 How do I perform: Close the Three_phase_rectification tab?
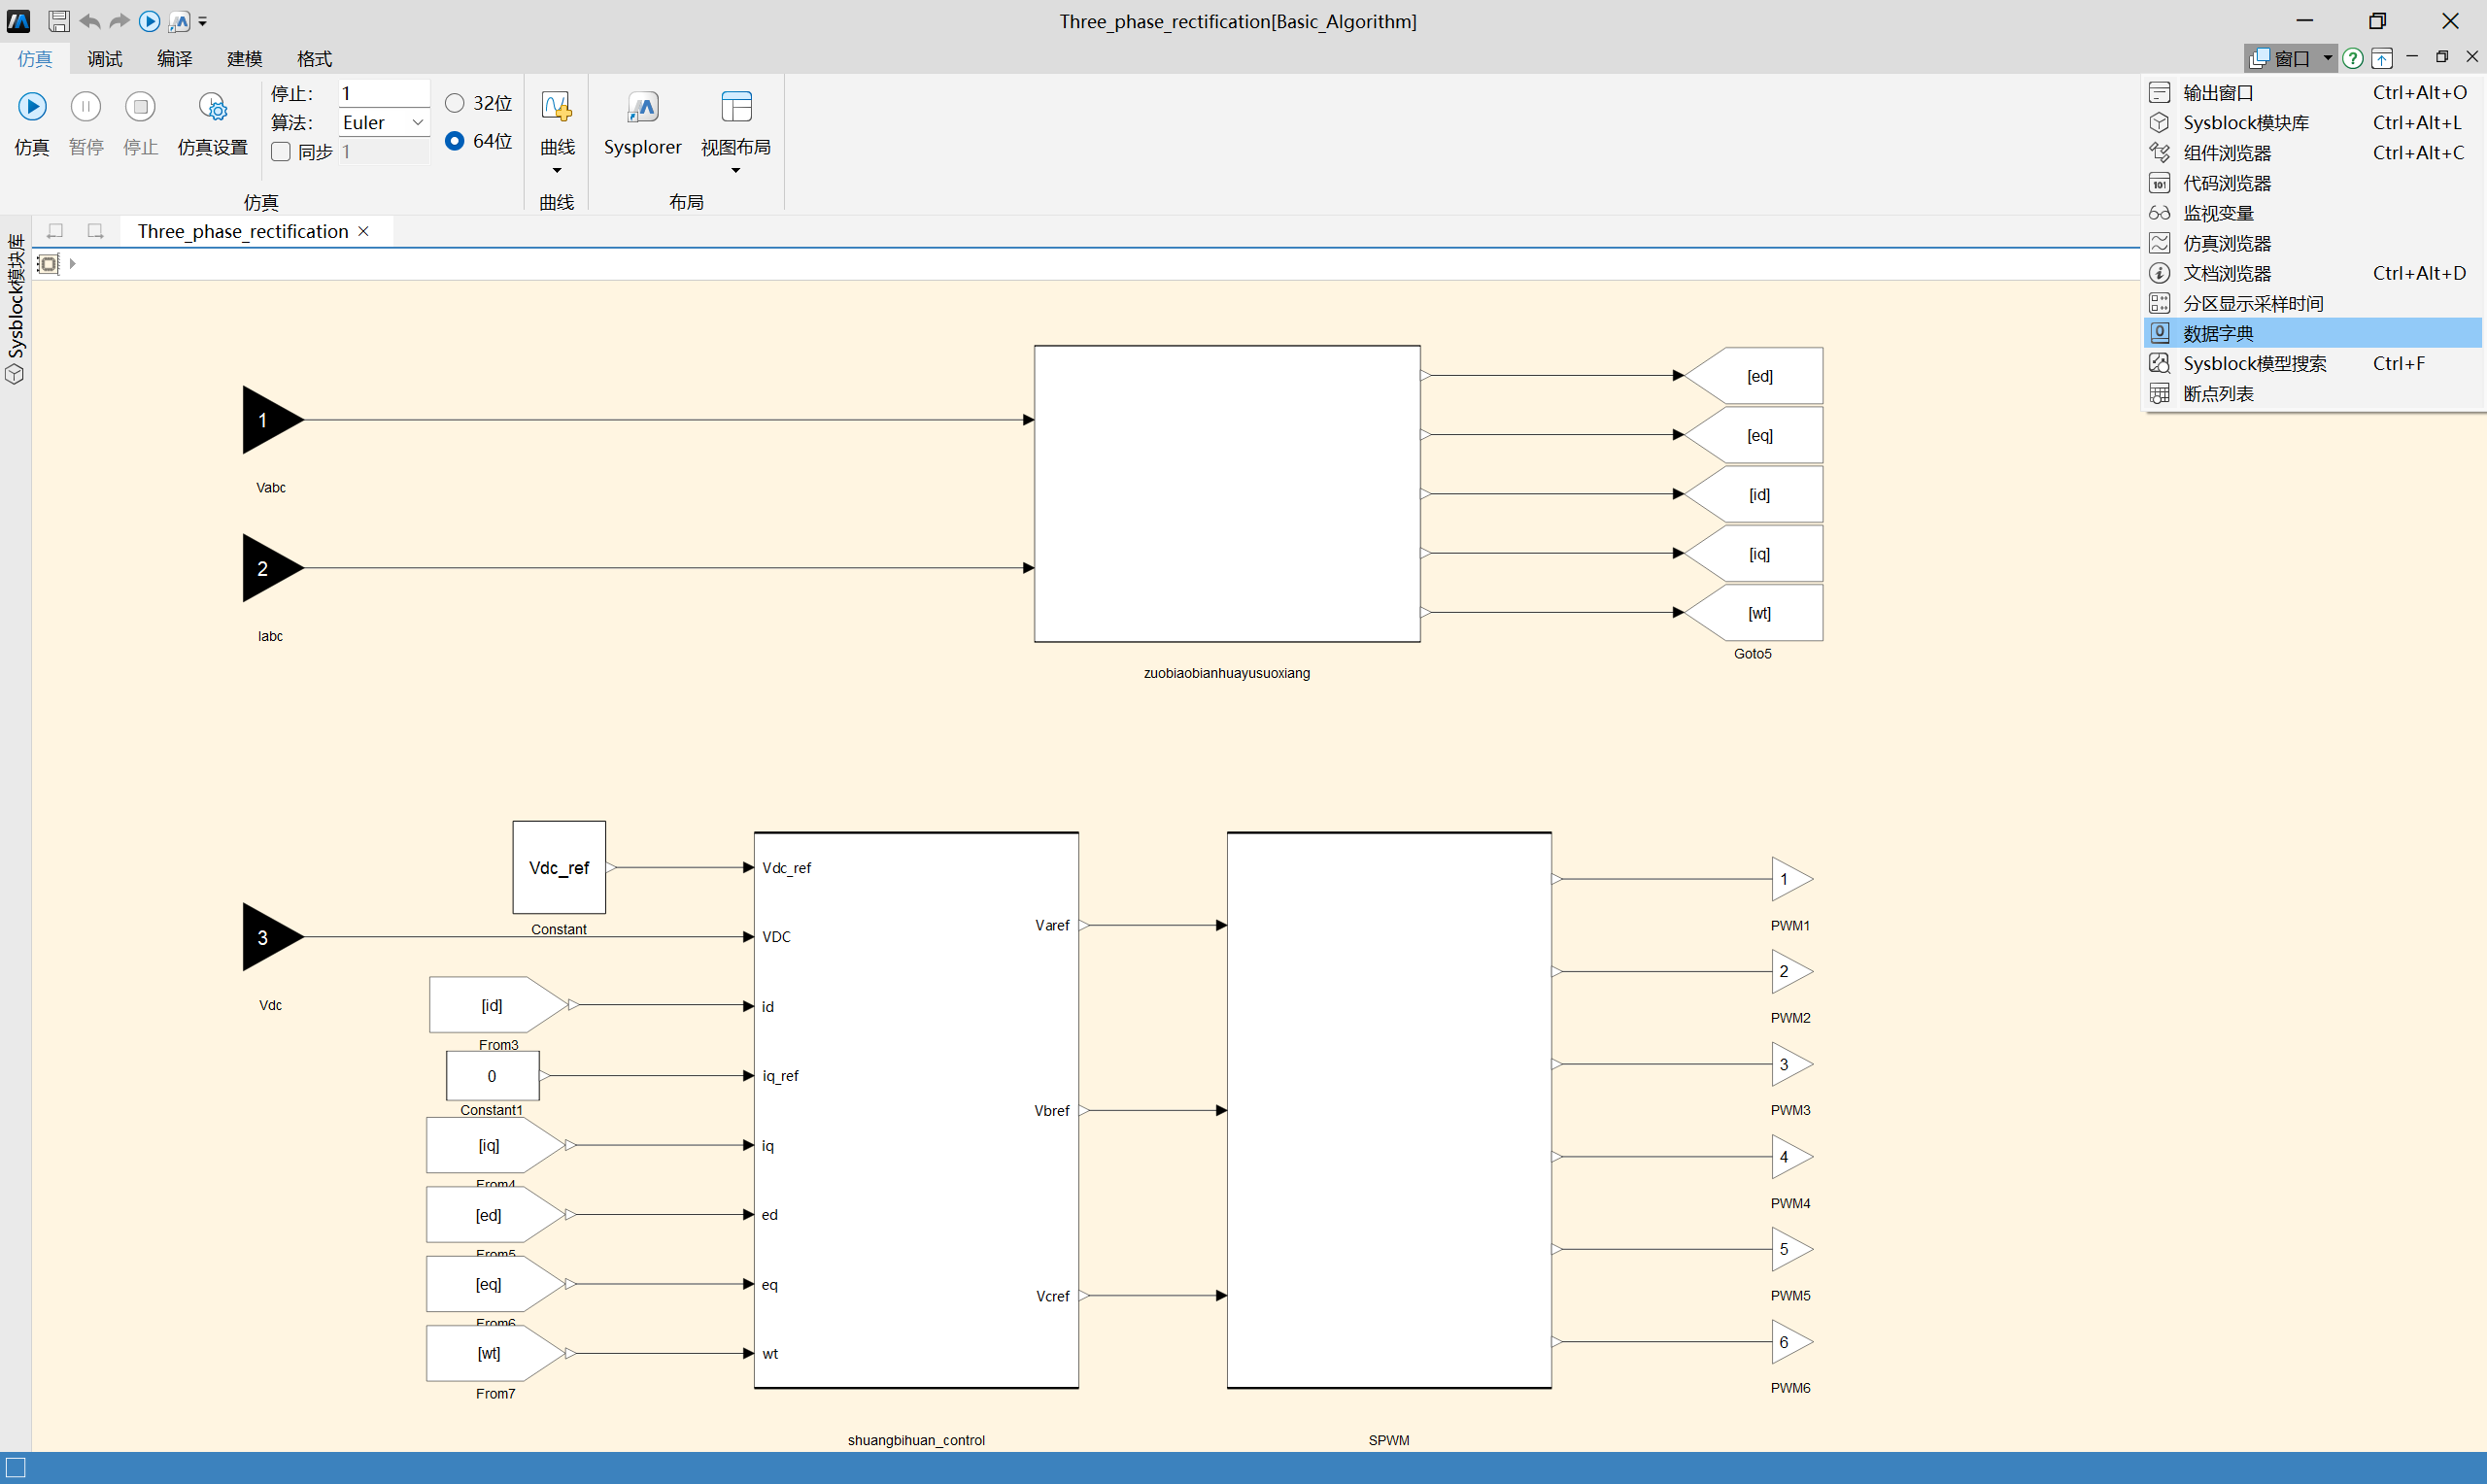tap(364, 231)
